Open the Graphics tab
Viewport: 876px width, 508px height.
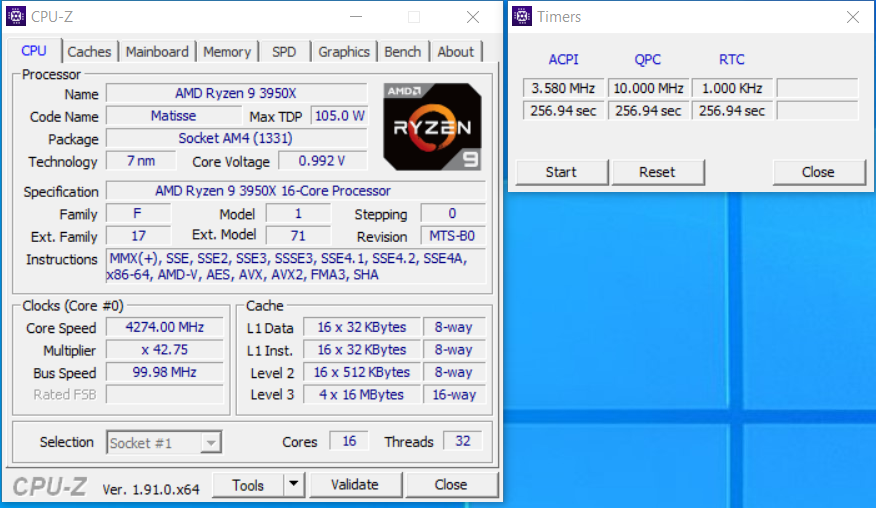click(x=344, y=52)
